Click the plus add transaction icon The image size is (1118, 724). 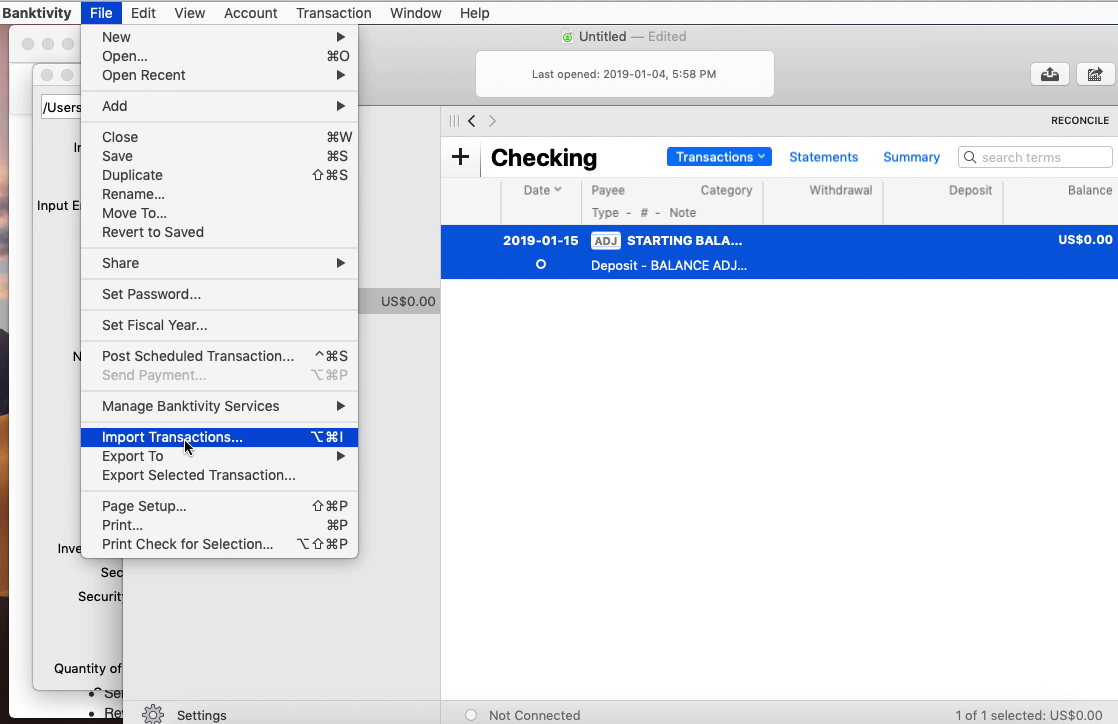[461, 157]
